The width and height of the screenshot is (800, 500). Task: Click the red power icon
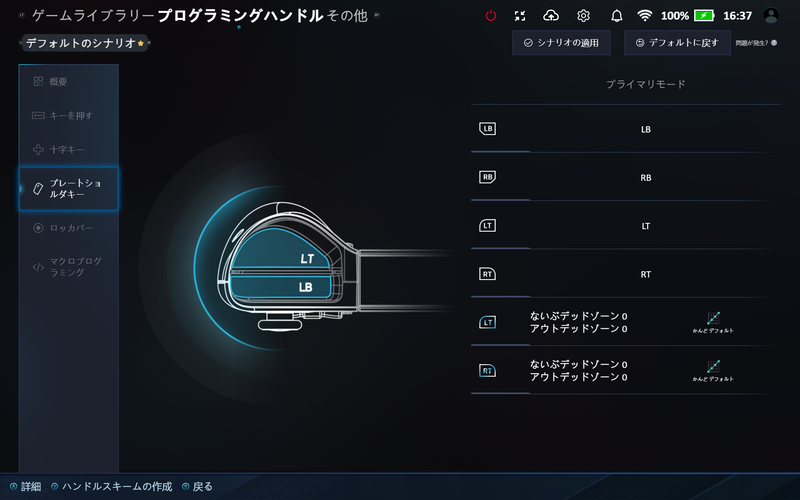tap(490, 16)
